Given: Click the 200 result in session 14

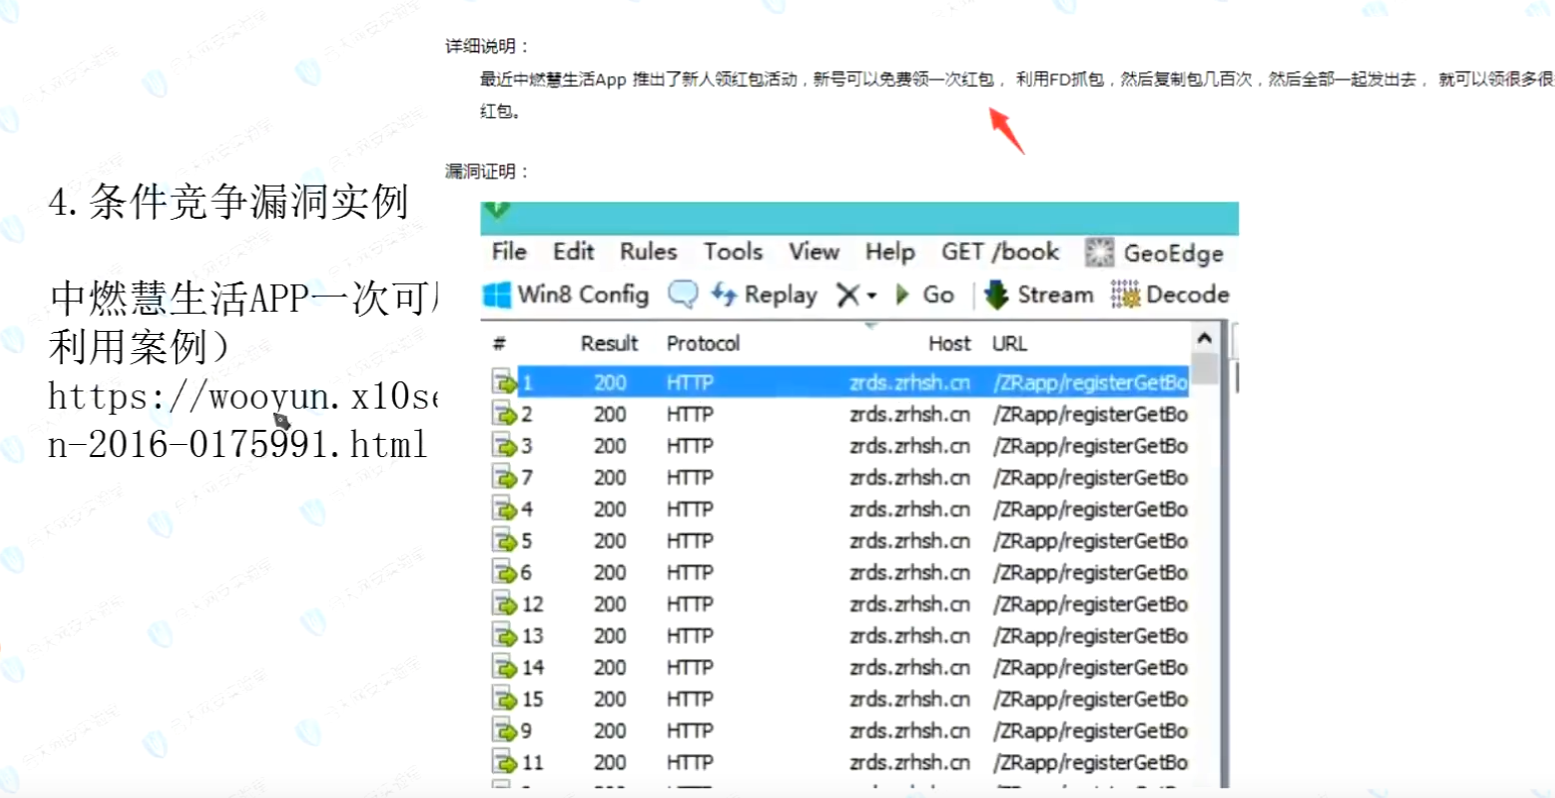Looking at the screenshot, I should point(610,667).
